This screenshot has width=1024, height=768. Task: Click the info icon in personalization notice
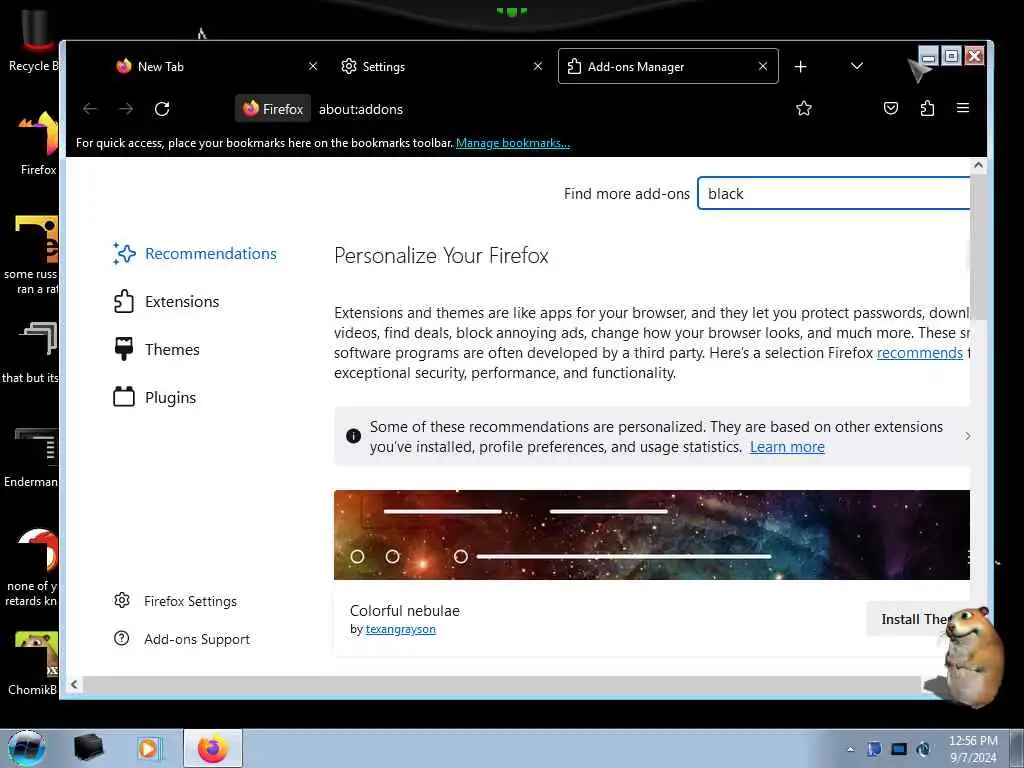353,436
